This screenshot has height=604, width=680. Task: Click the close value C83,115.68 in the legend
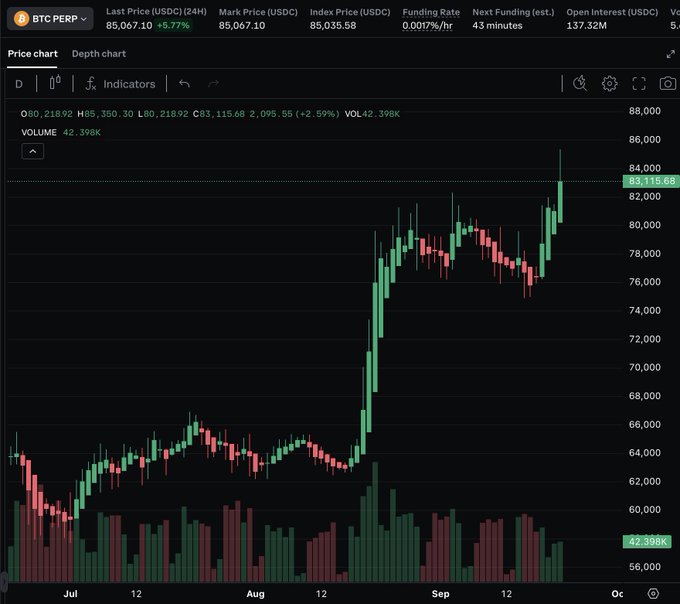click(219, 114)
